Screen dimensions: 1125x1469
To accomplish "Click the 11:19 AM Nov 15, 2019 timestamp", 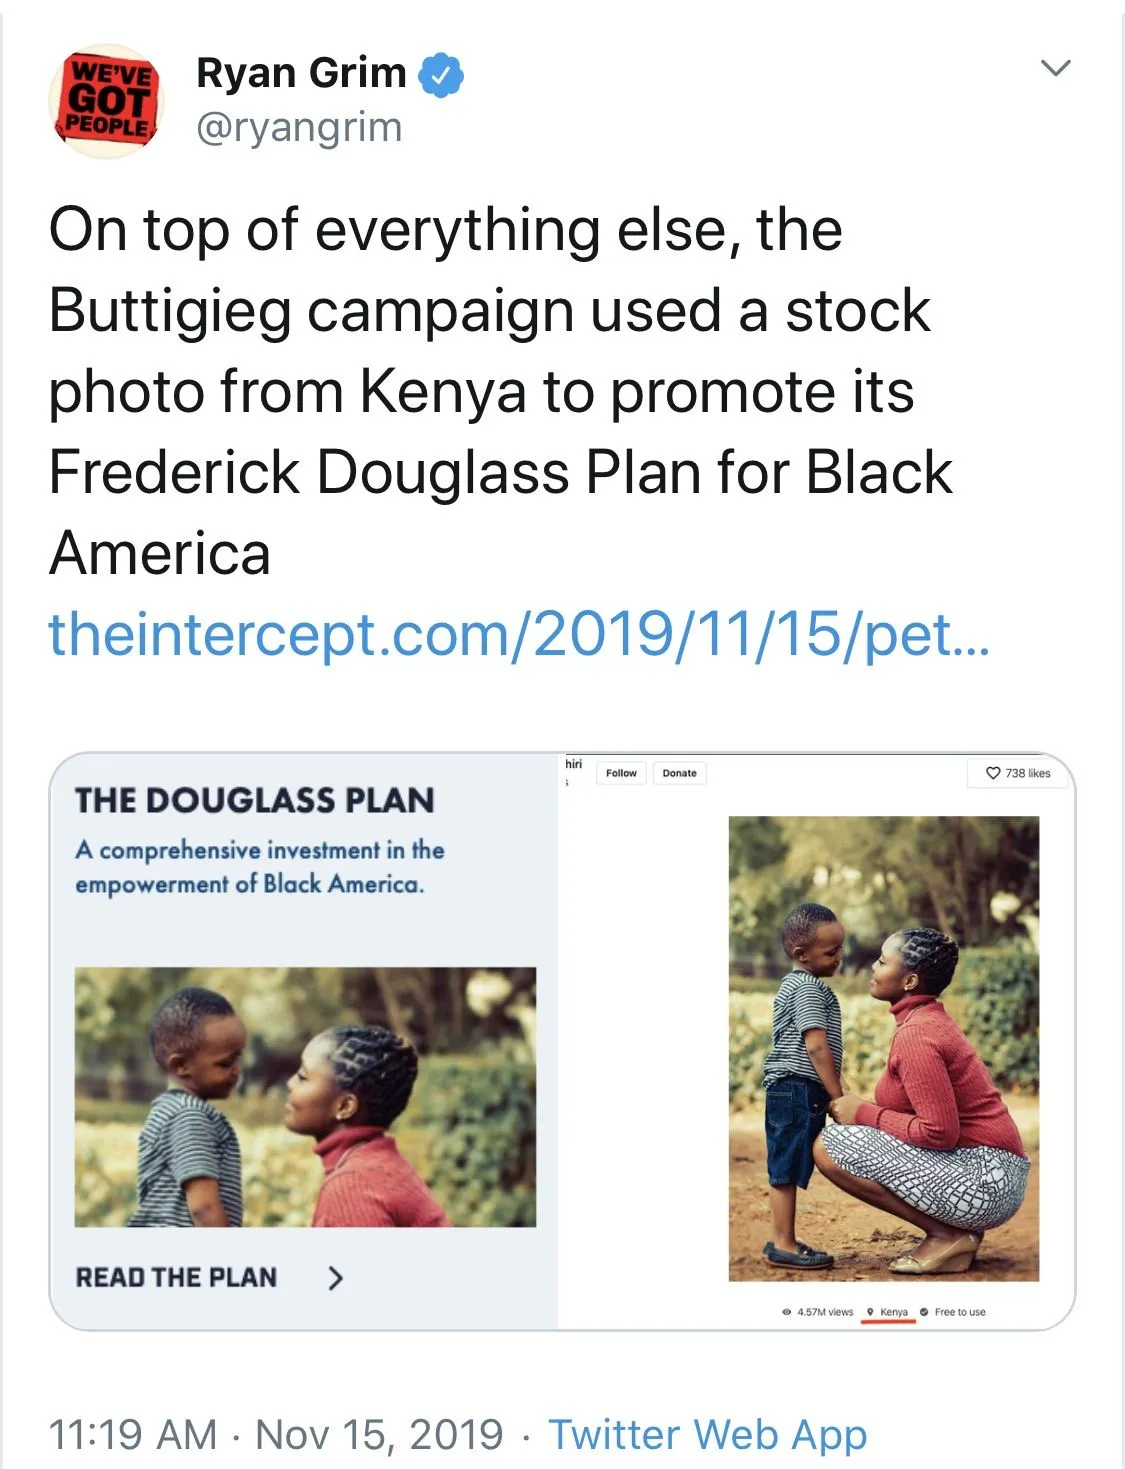I will (275, 1434).
